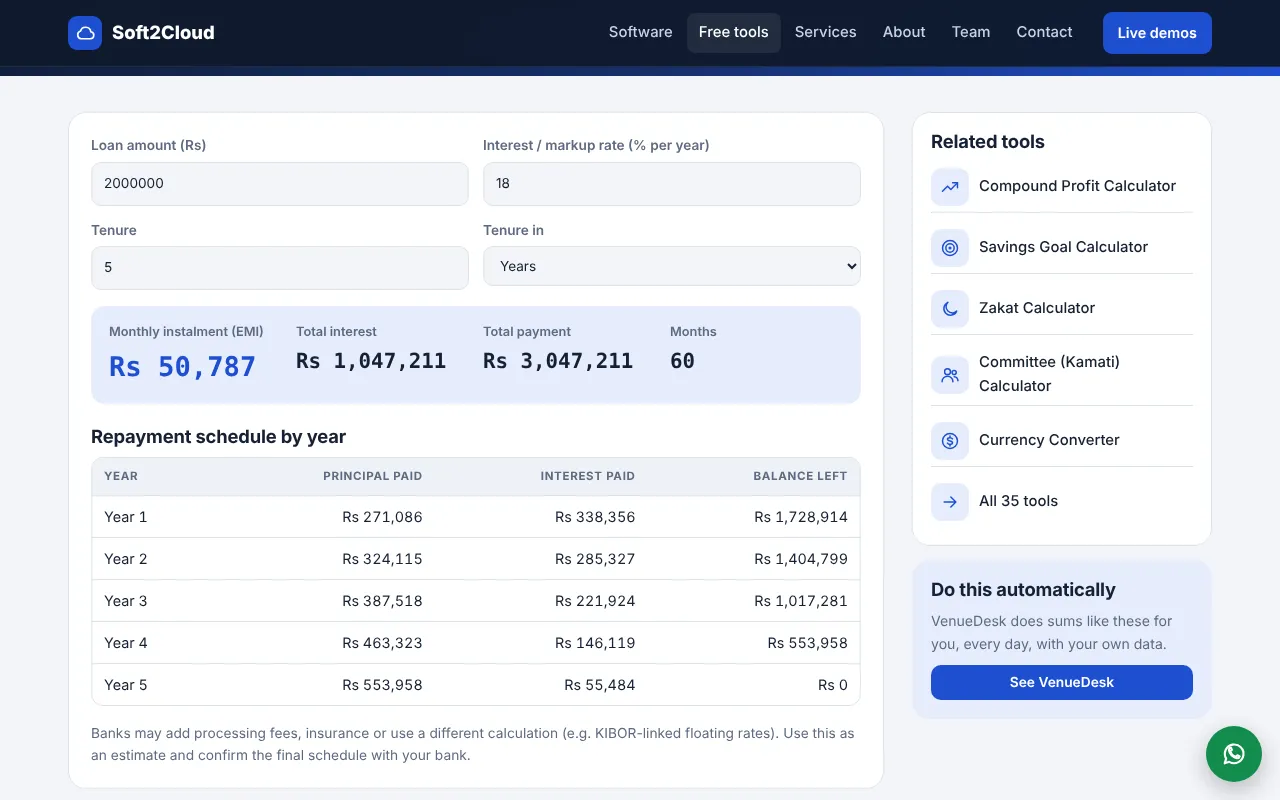Focus the Loan amount input field
Viewport: 1280px width, 800px height.
coord(280,184)
